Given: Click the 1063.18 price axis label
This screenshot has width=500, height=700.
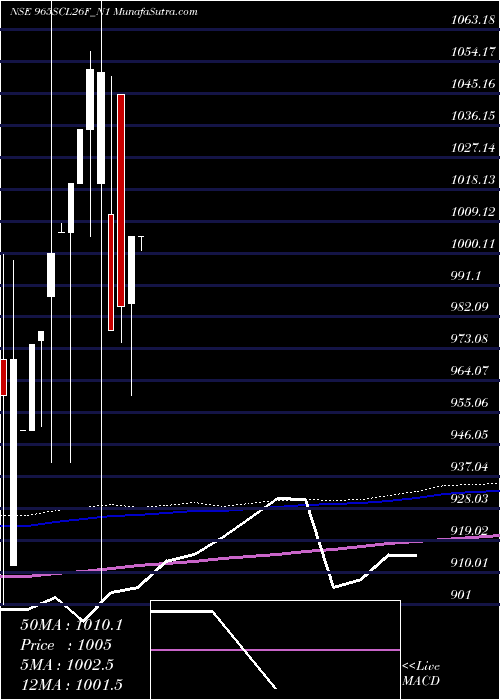Looking at the screenshot, I should 475,20.
